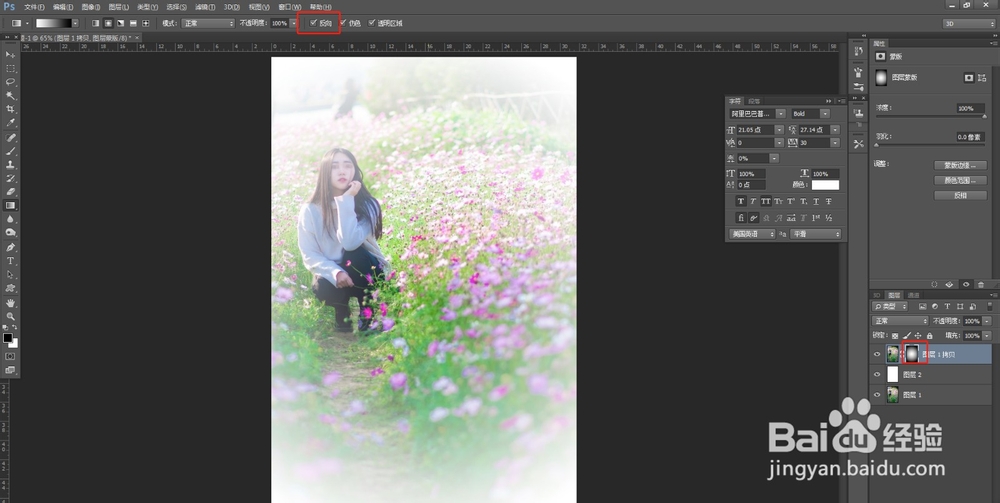Screen dimensions: 1000x503
Task: Open the 美国英语 language dropdown
Action: coord(753,234)
